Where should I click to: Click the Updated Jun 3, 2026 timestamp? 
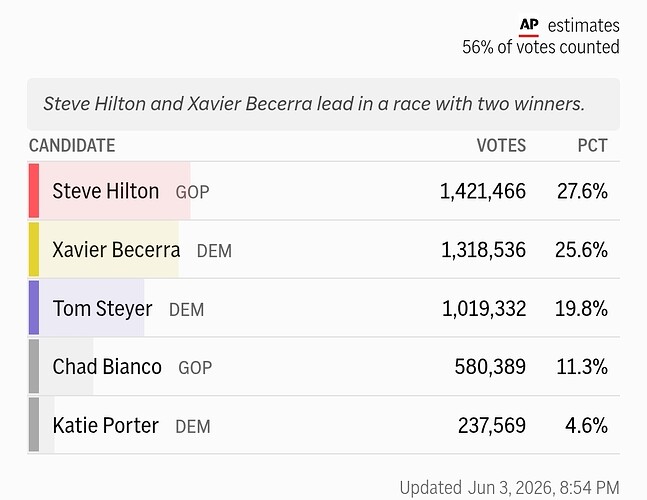pyautogui.click(x=510, y=488)
